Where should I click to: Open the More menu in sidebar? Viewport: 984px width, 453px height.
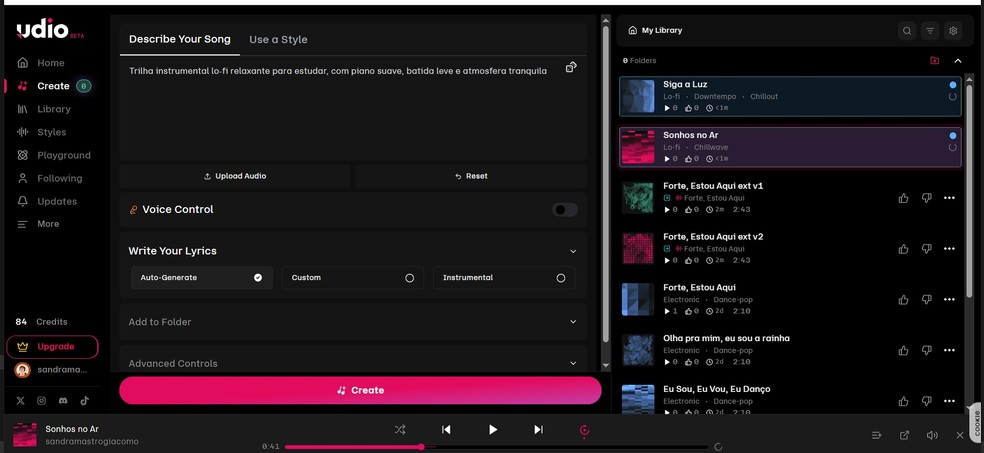38,224
